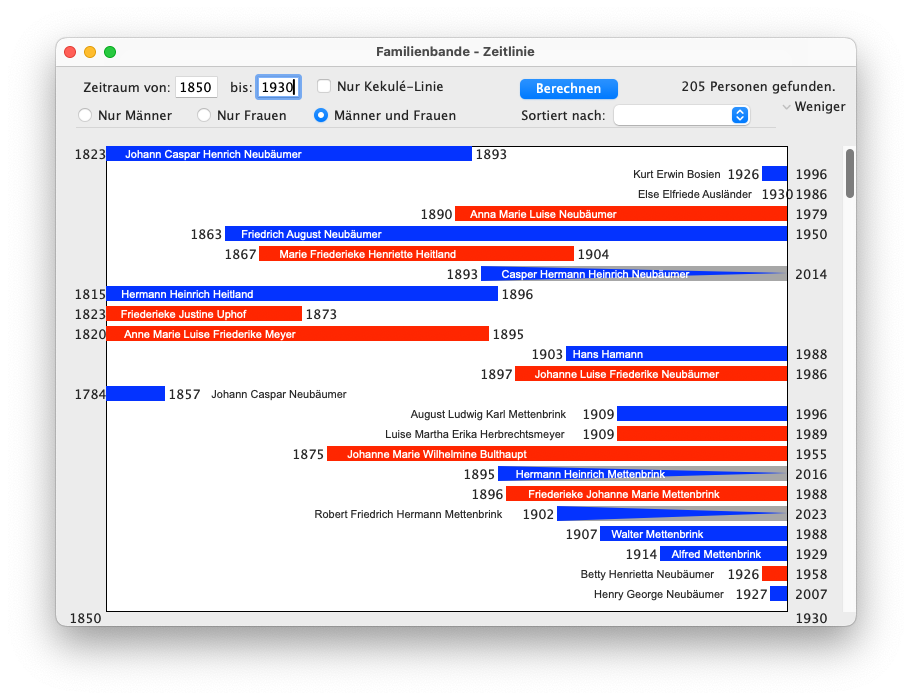
Task: Select the Nur Frauen radio button
Action: (x=204, y=115)
